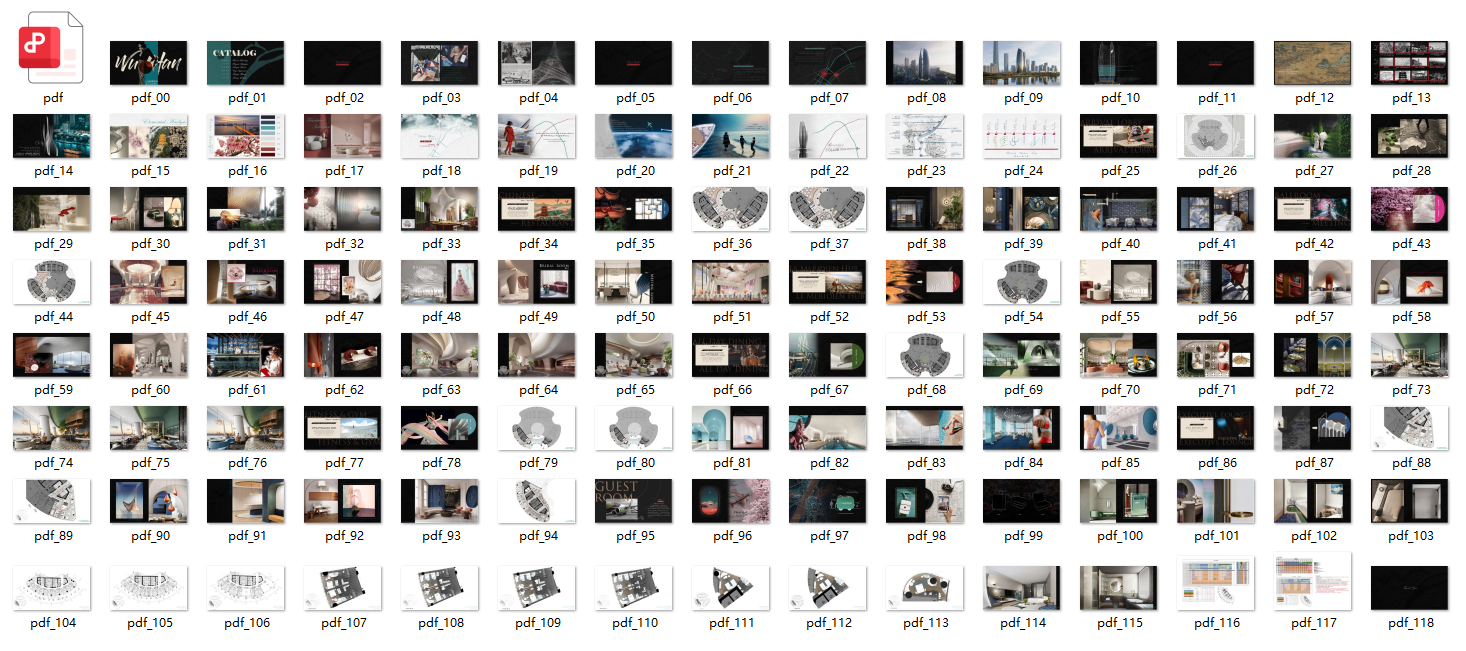Select the pdf_61 thumbnail
This screenshot has width=1466, height=651.
pyautogui.click(x=246, y=355)
